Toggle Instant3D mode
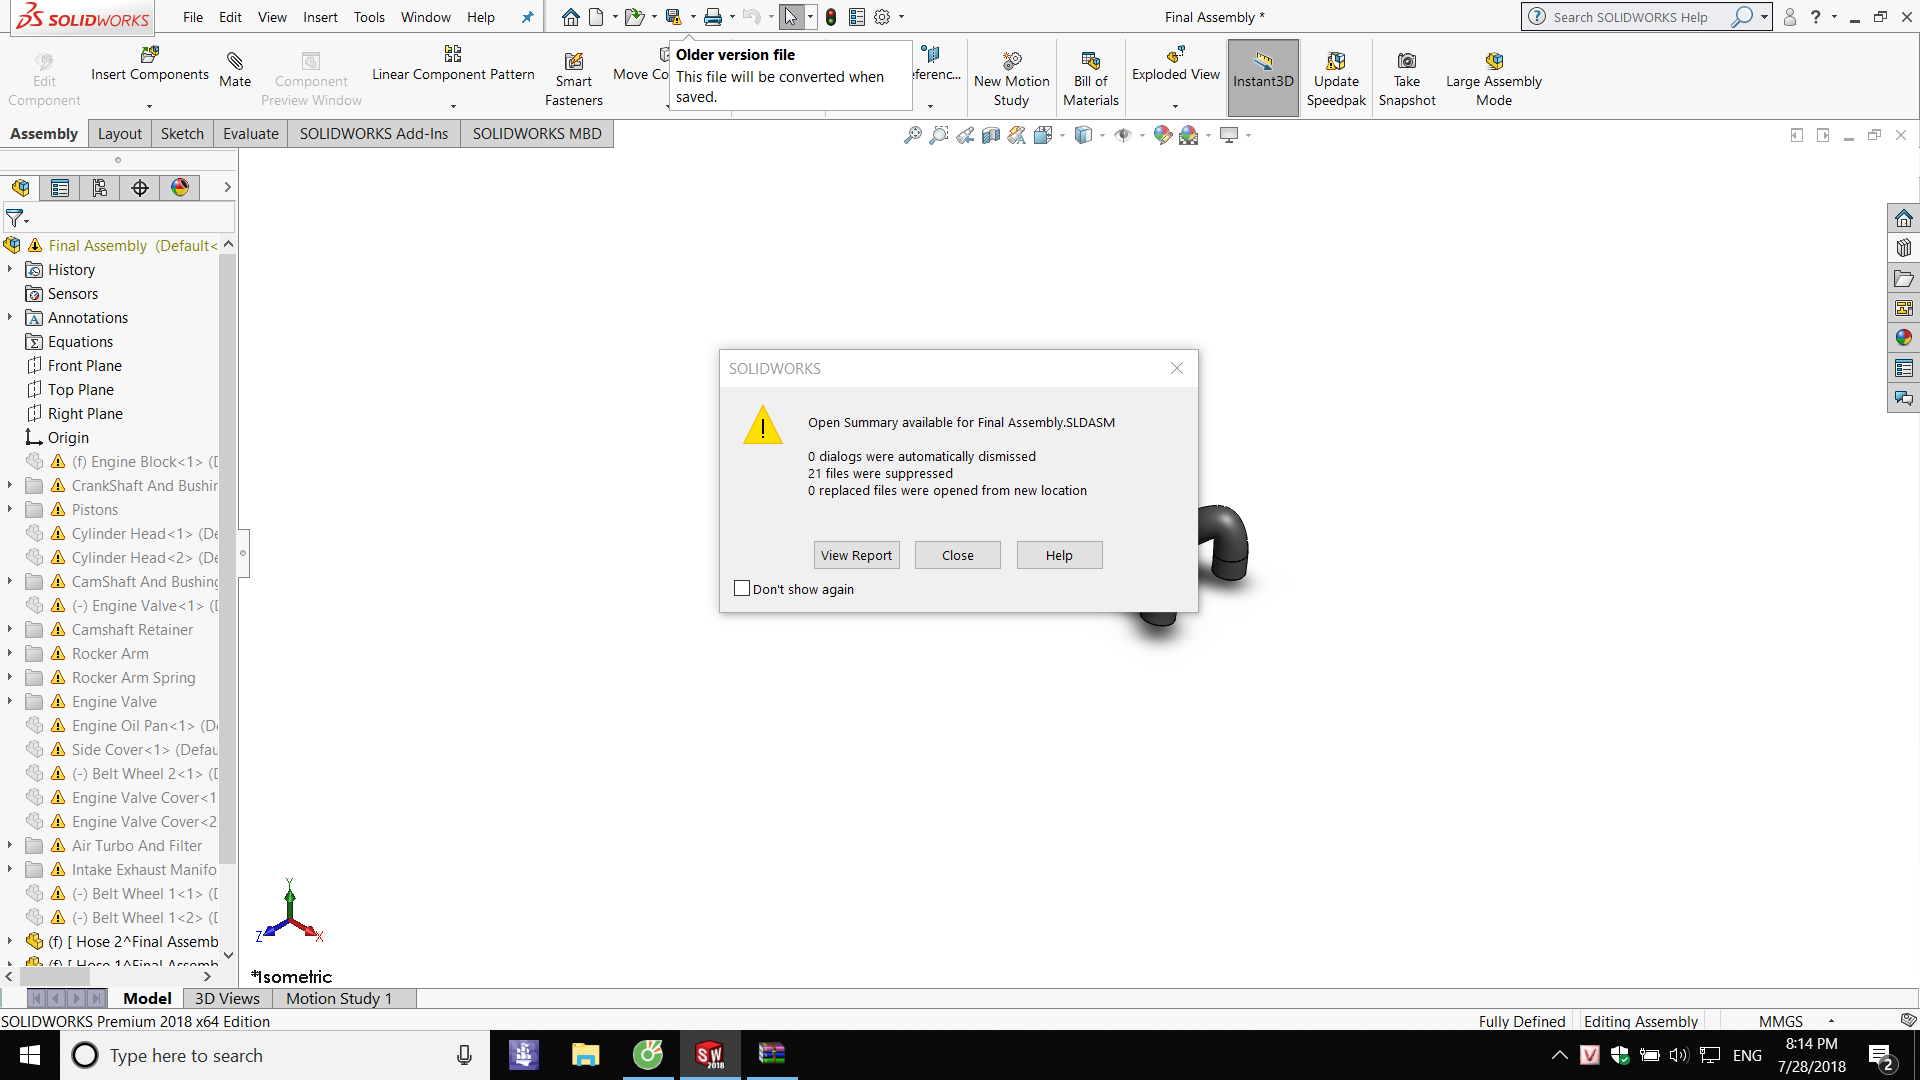This screenshot has height=1080, width=1920. click(1263, 62)
